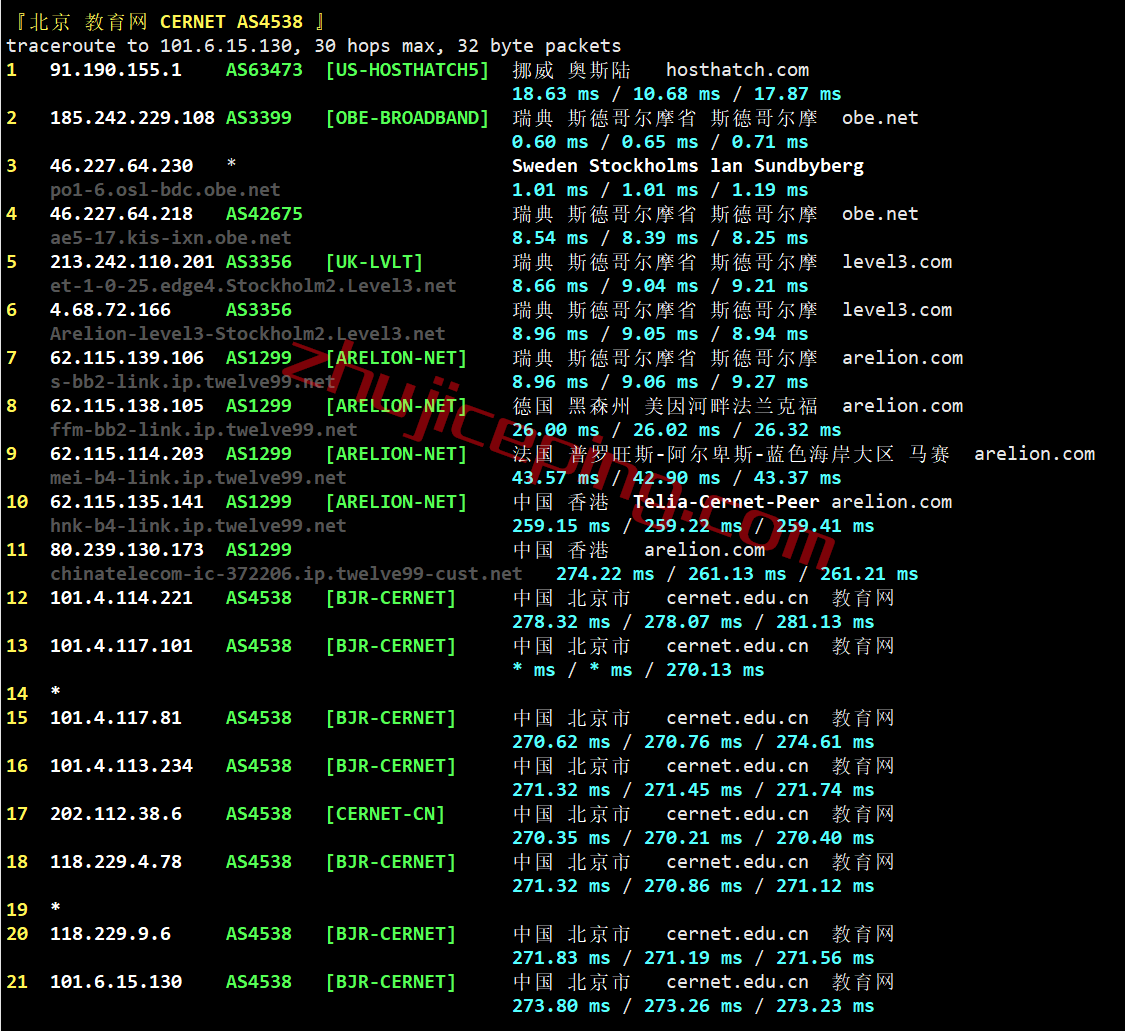Click hostname chinatelecom-ic-372206.ip.twelve99-cust.net
The image size is (1125, 1031).
[x=286, y=575]
